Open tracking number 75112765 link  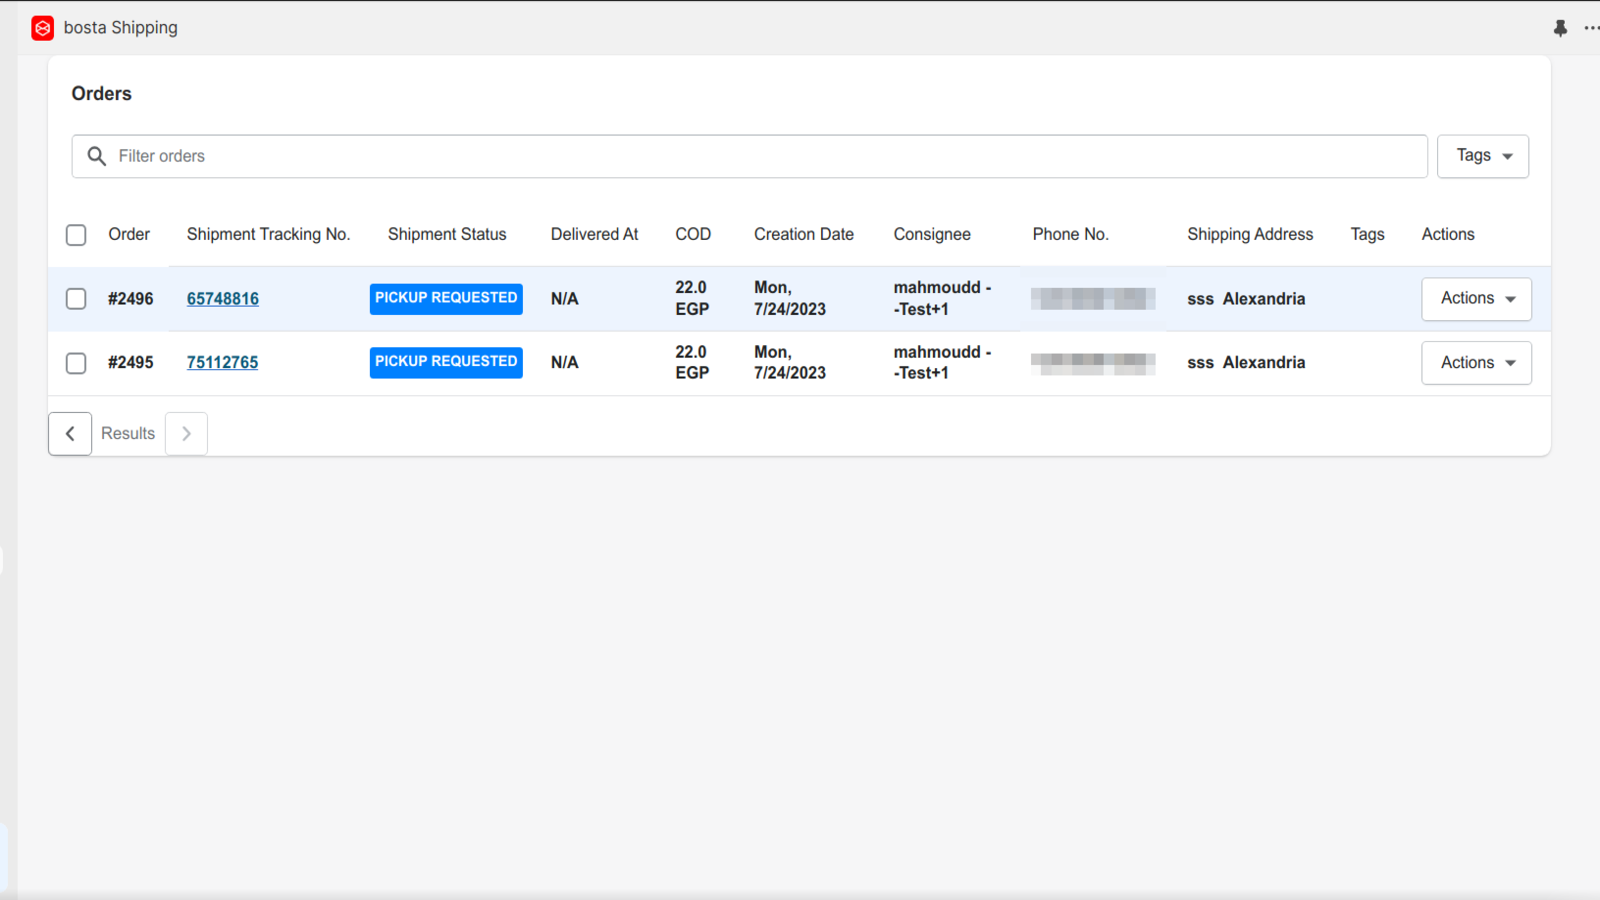pos(222,363)
